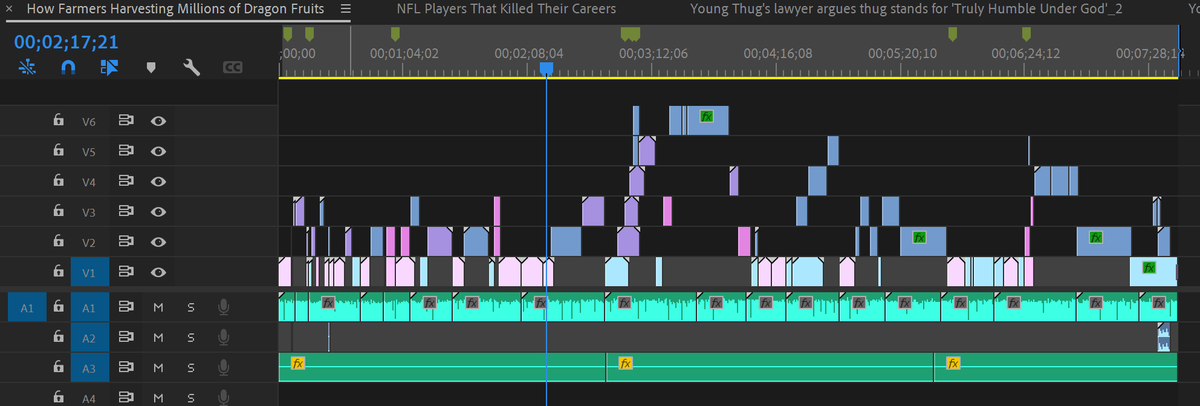Enable voice-over record mic on A2
Image resolution: width=1200 pixels, height=406 pixels.
tap(224, 337)
